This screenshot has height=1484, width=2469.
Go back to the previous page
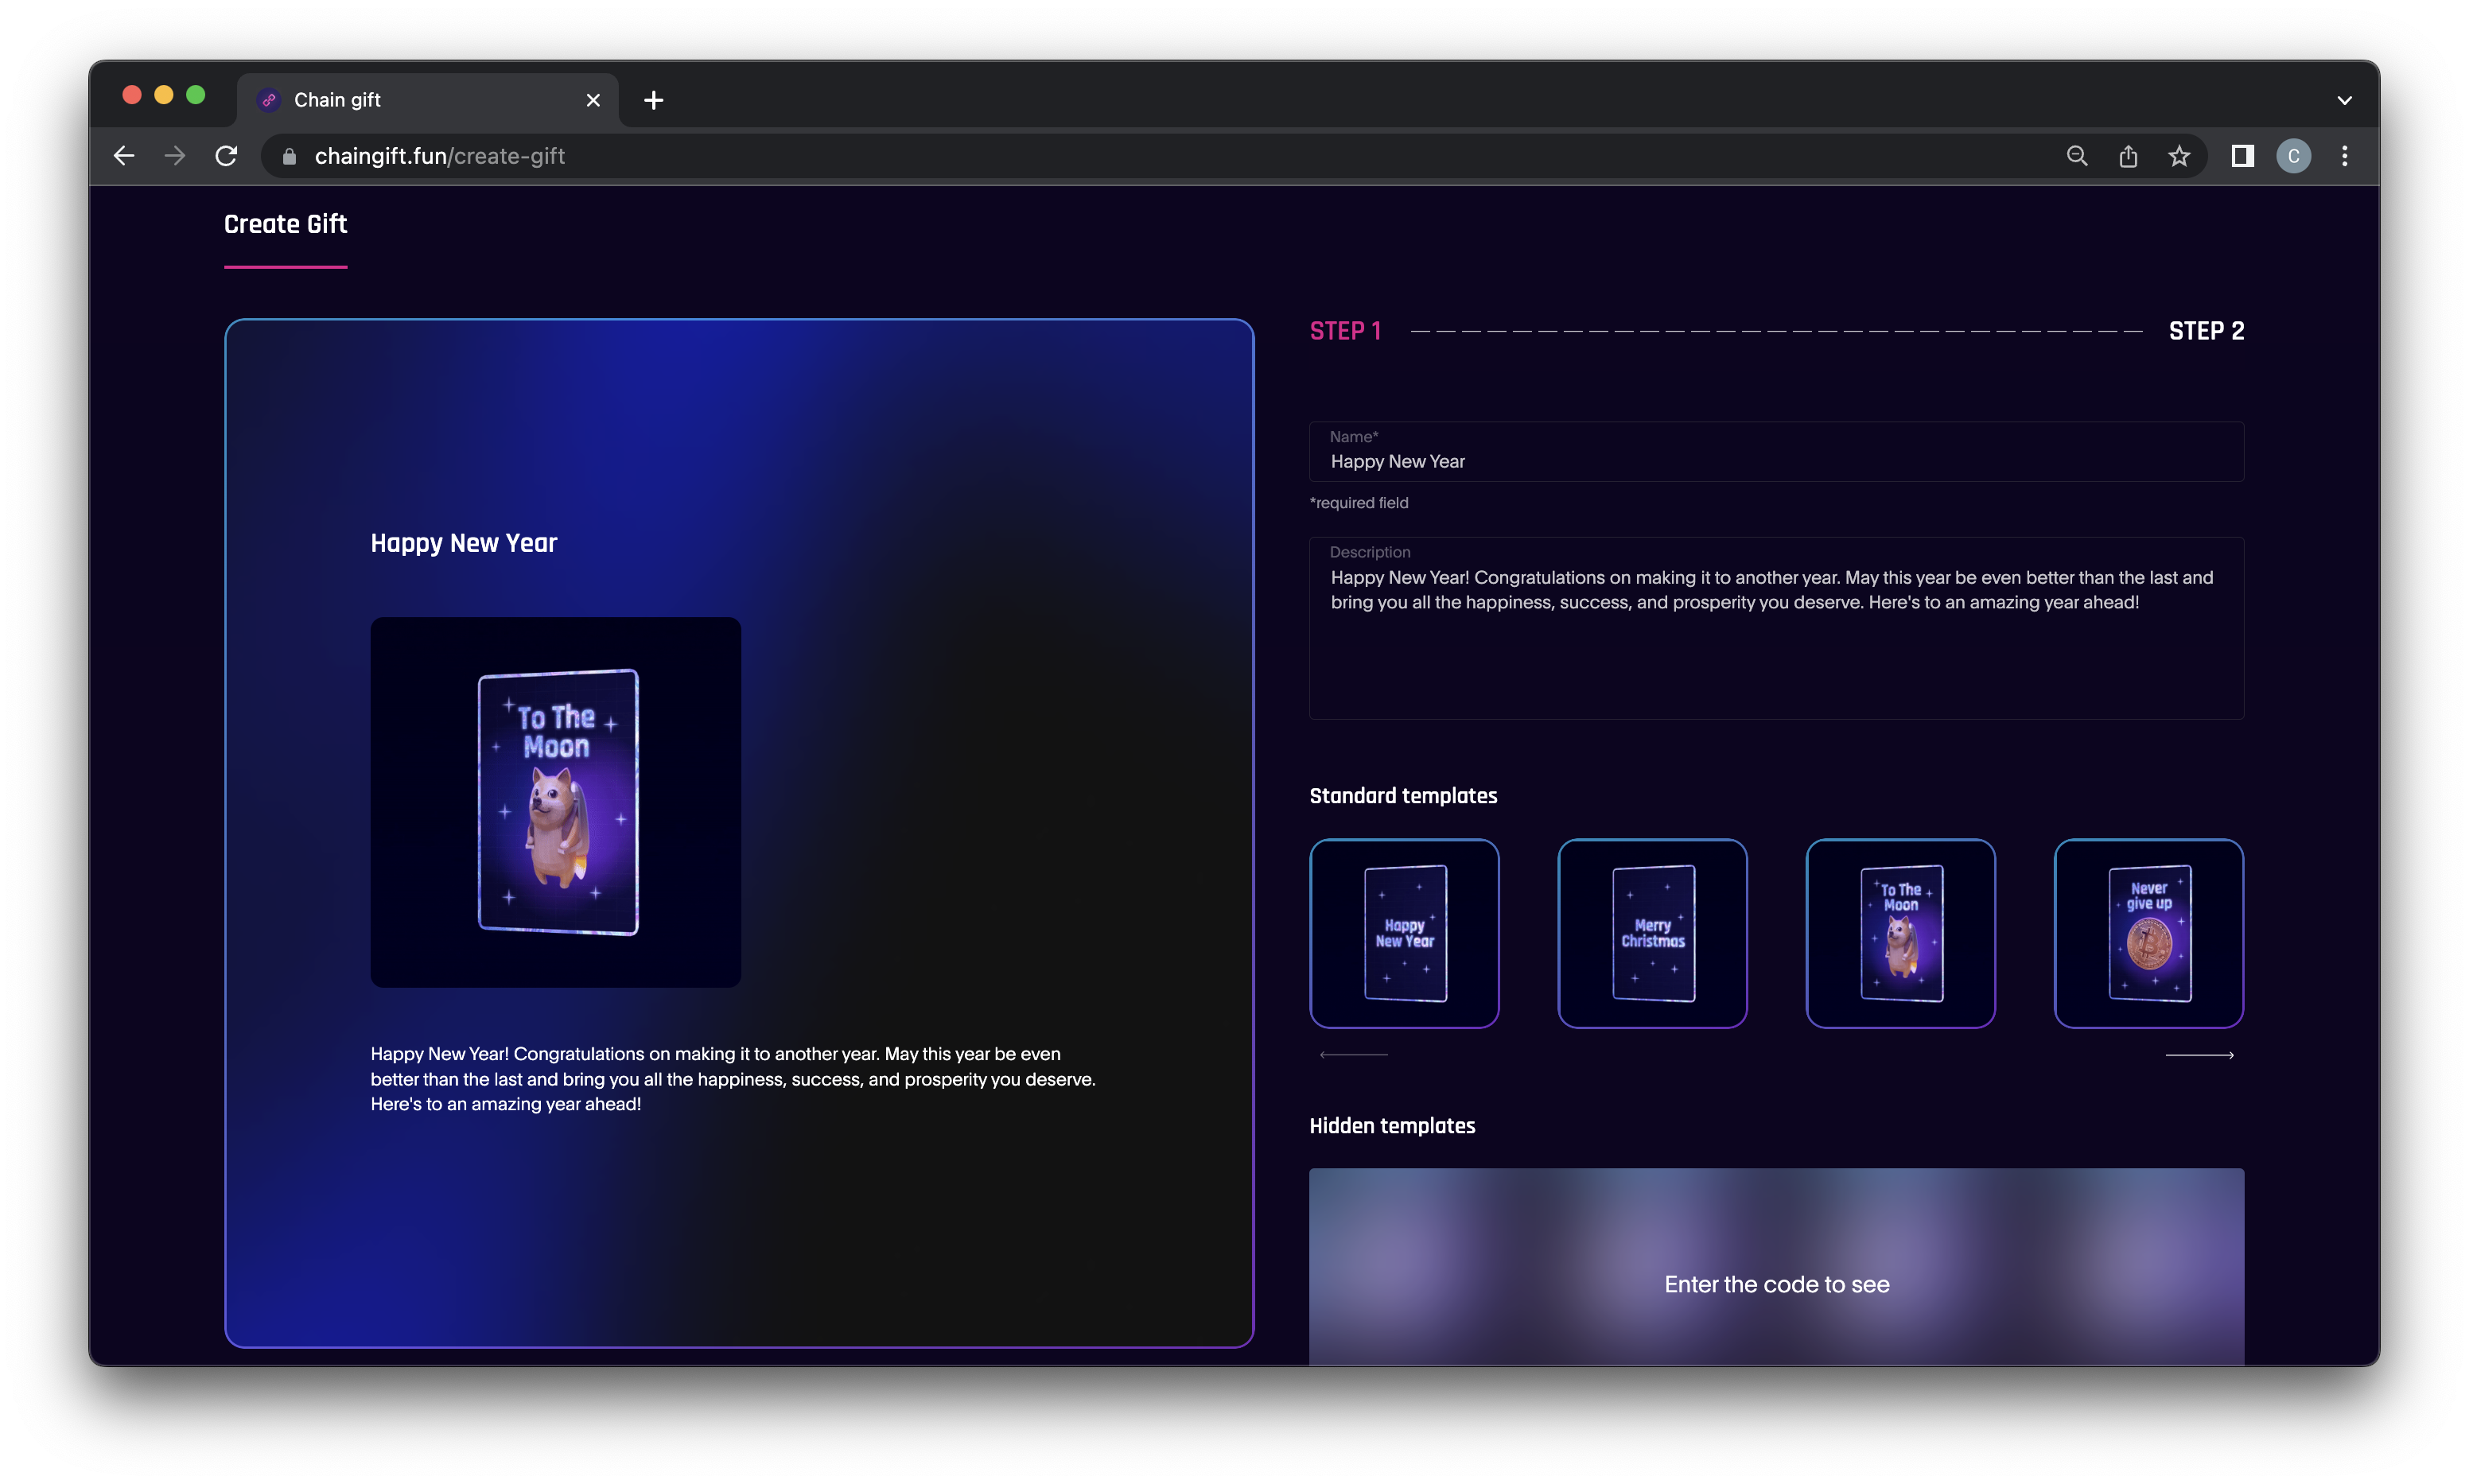pyautogui.click(x=124, y=156)
